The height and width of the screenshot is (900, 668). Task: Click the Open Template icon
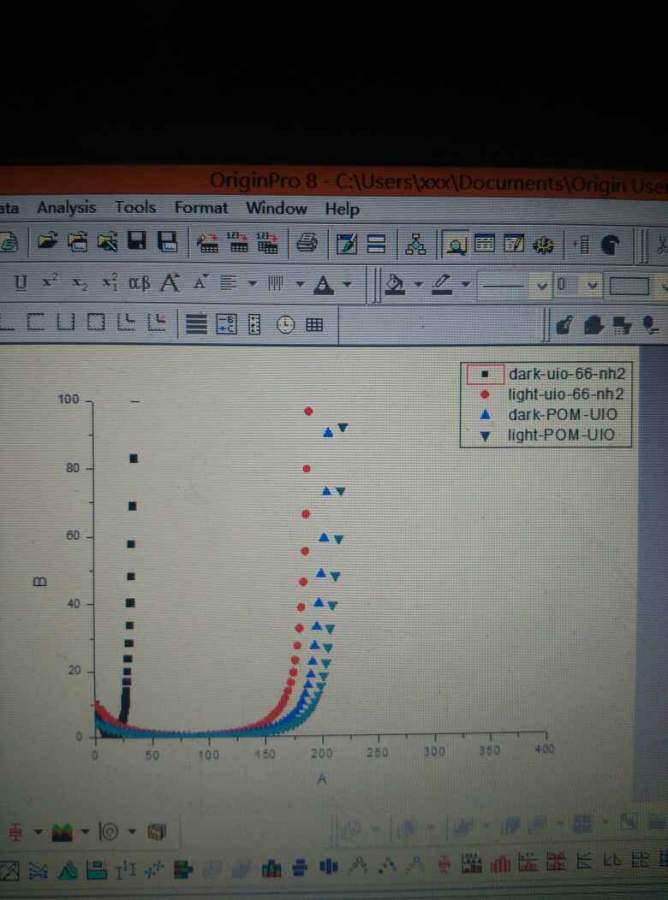[x=77, y=243]
